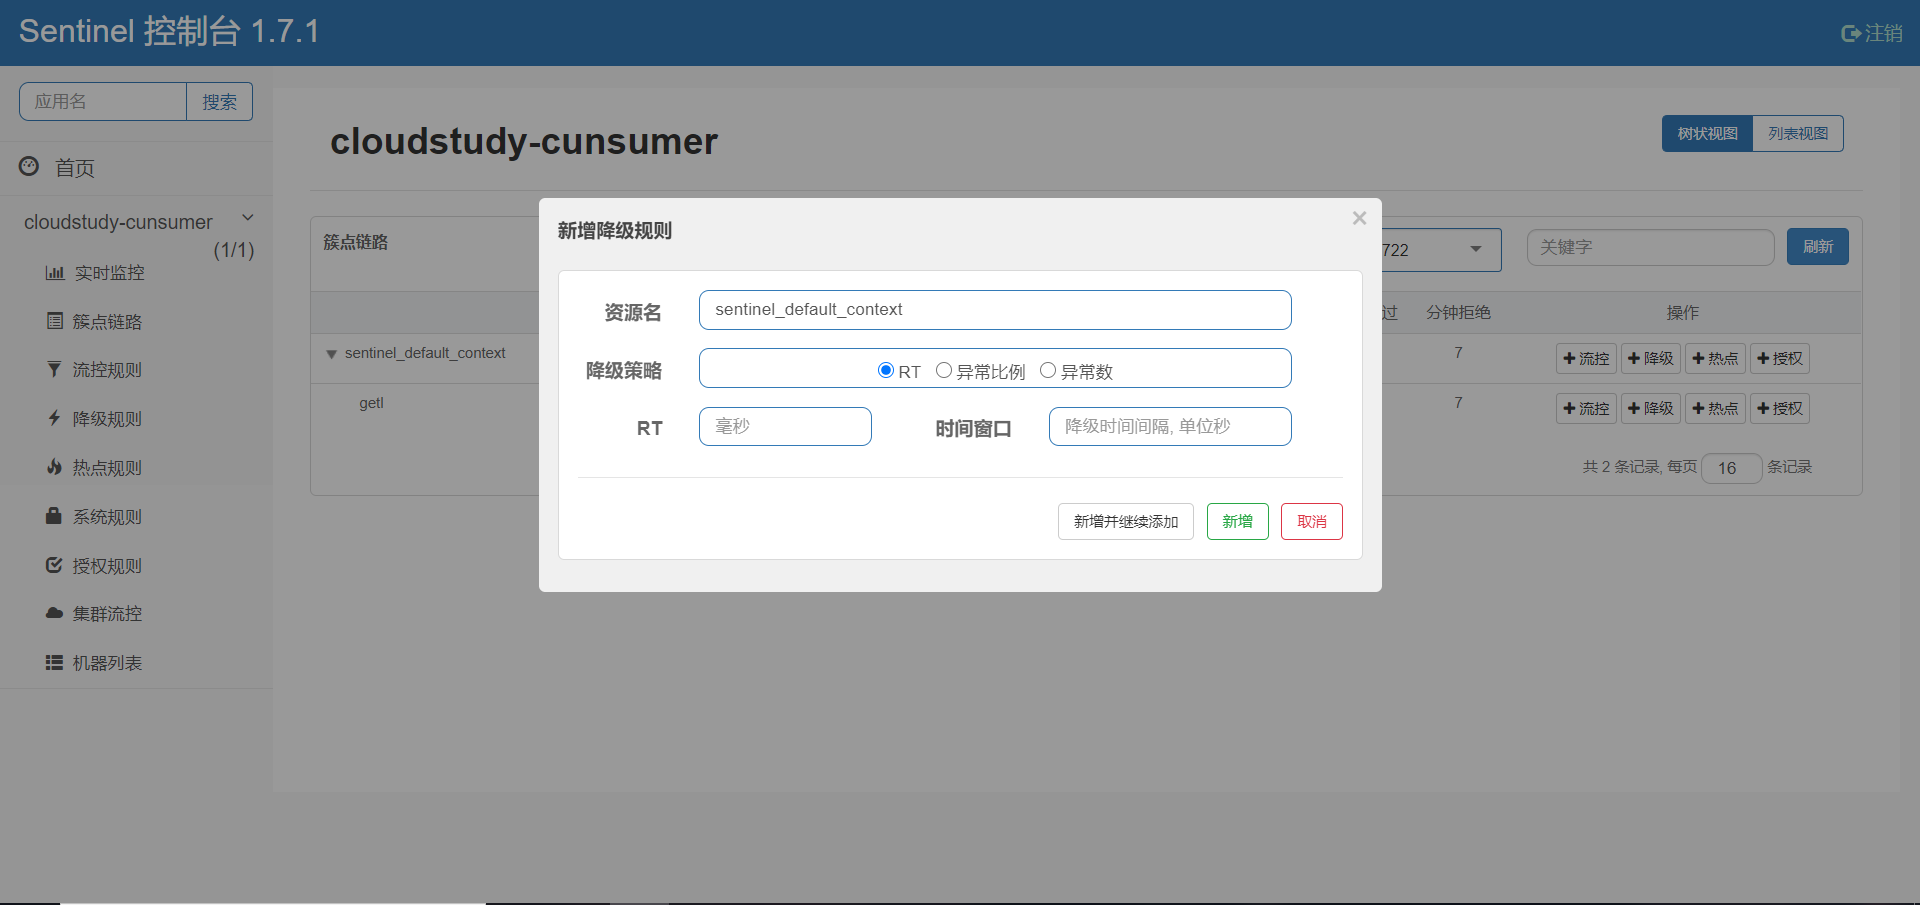This screenshot has width=1920, height=905.
Task: Close the 新增降级规则 dialog with X
Action: [1359, 218]
